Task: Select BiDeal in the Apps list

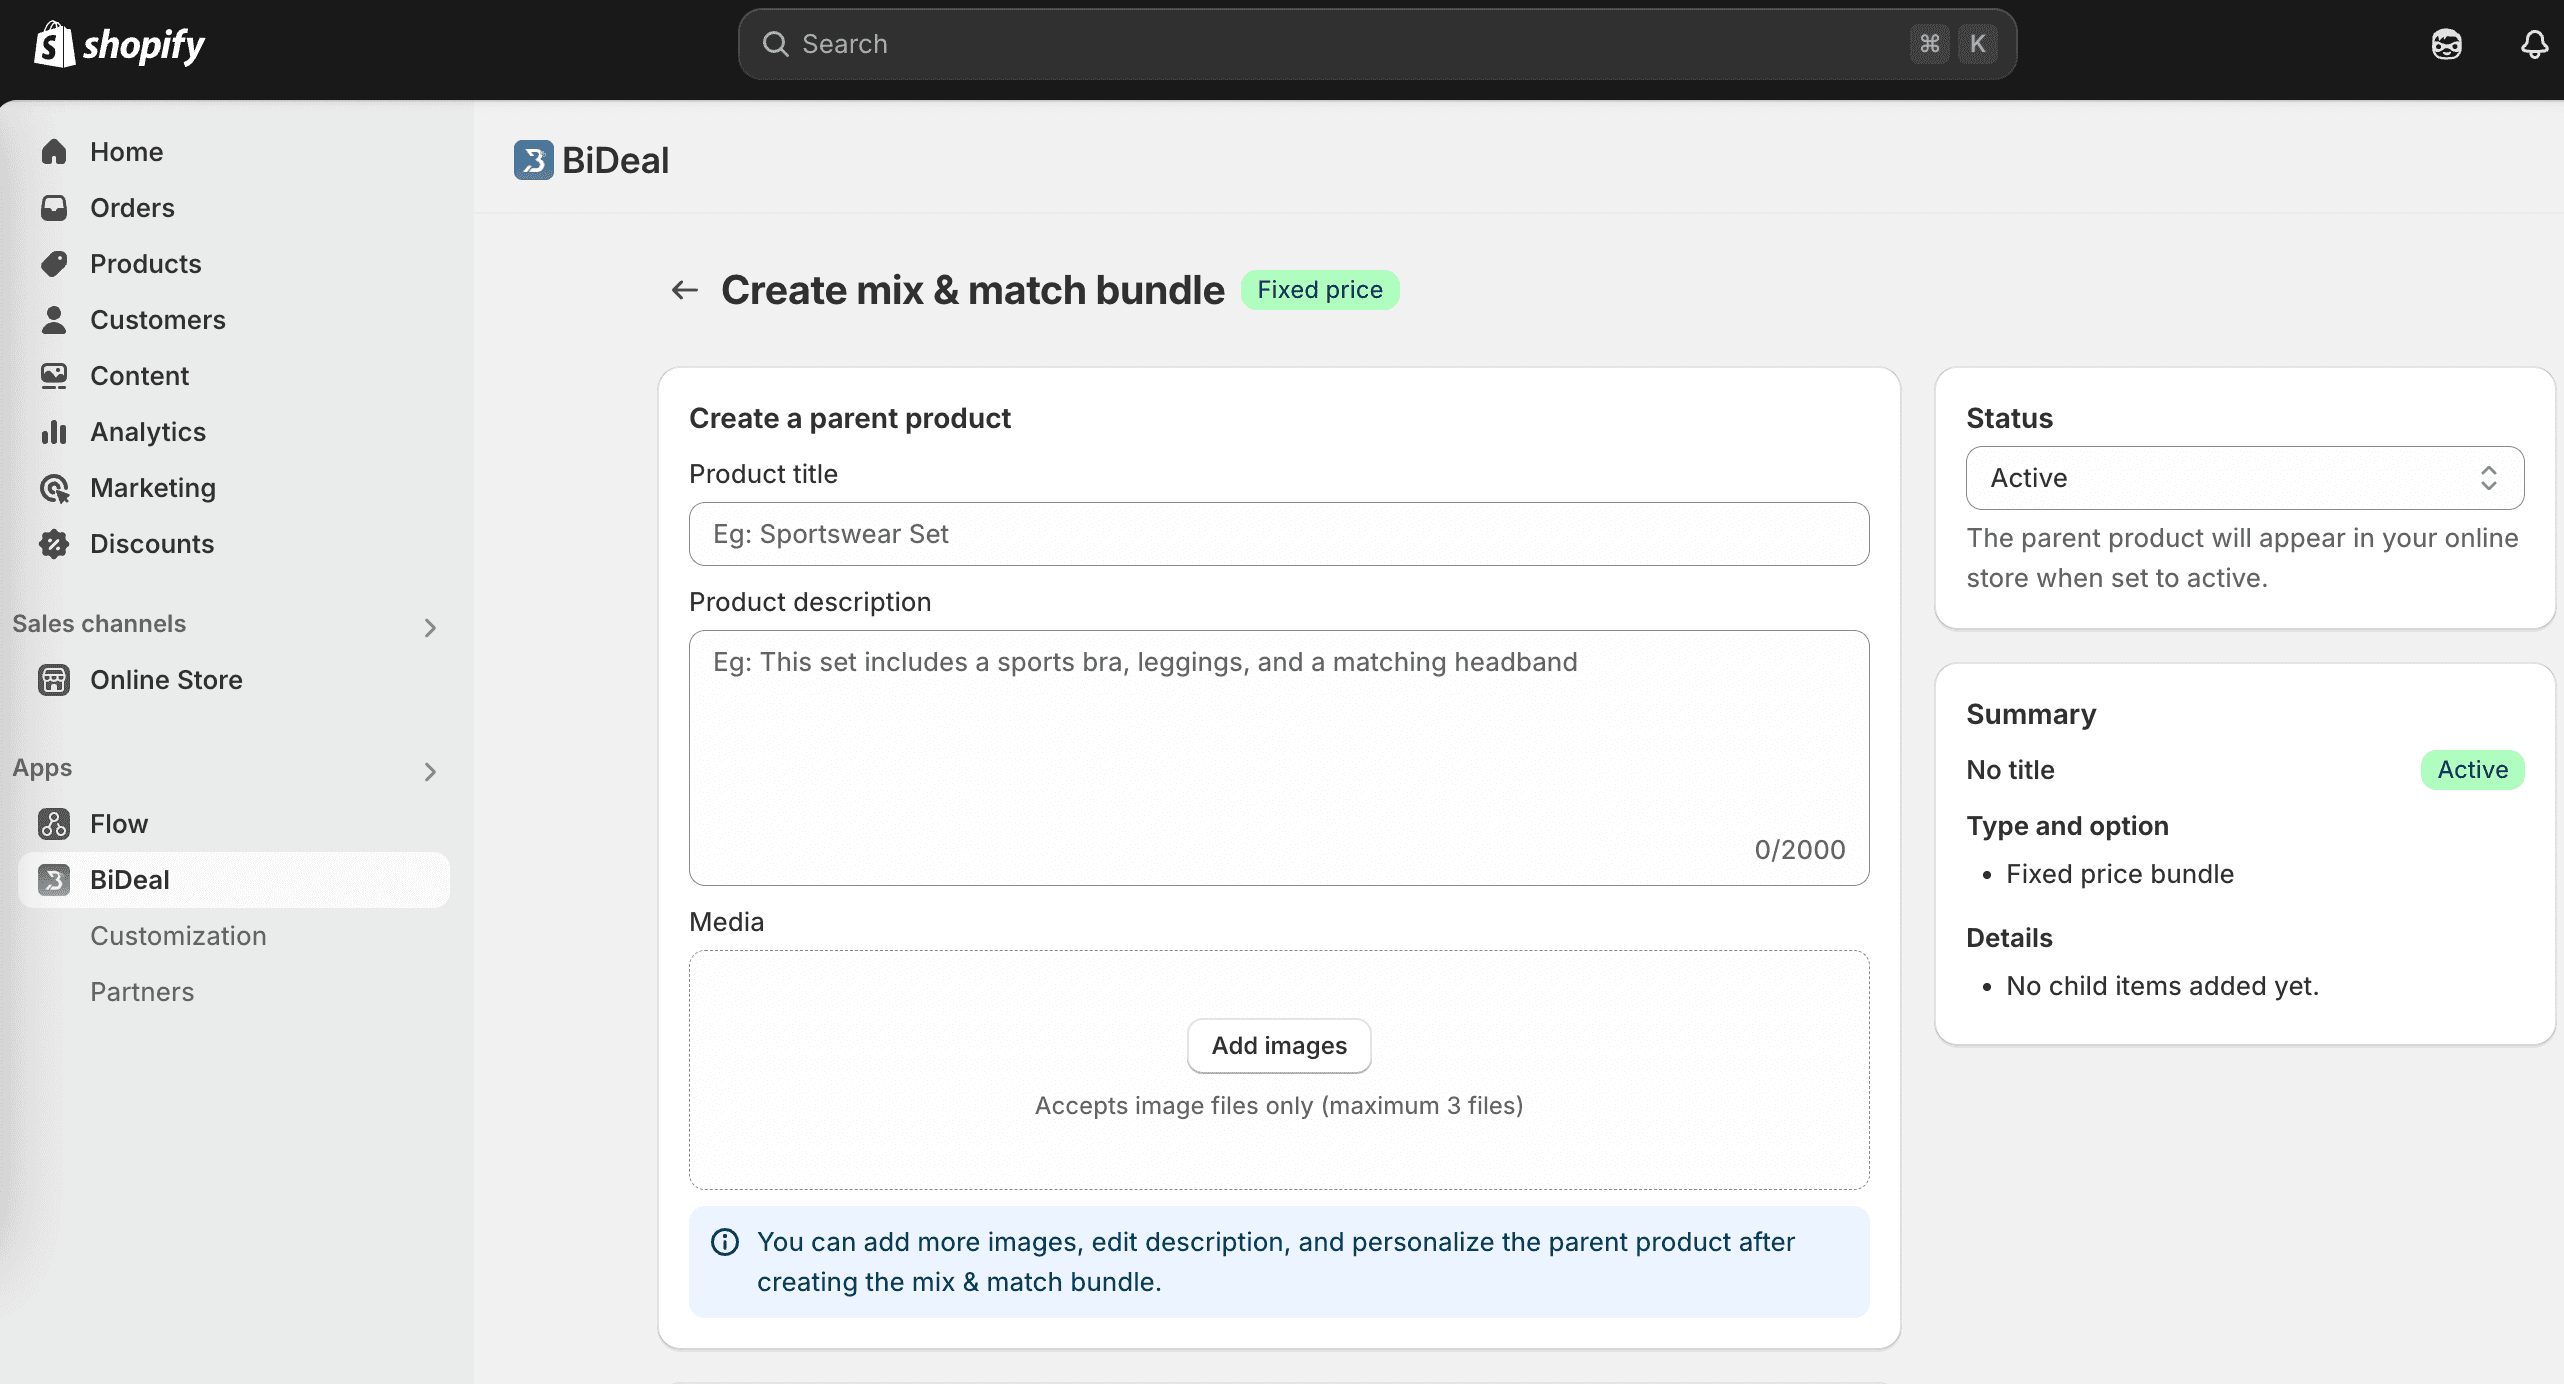Action: pos(234,879)
